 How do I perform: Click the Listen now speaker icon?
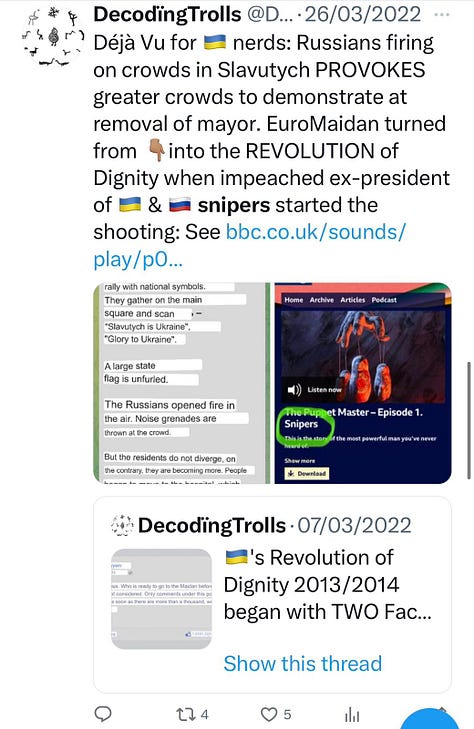click(294, 389)
